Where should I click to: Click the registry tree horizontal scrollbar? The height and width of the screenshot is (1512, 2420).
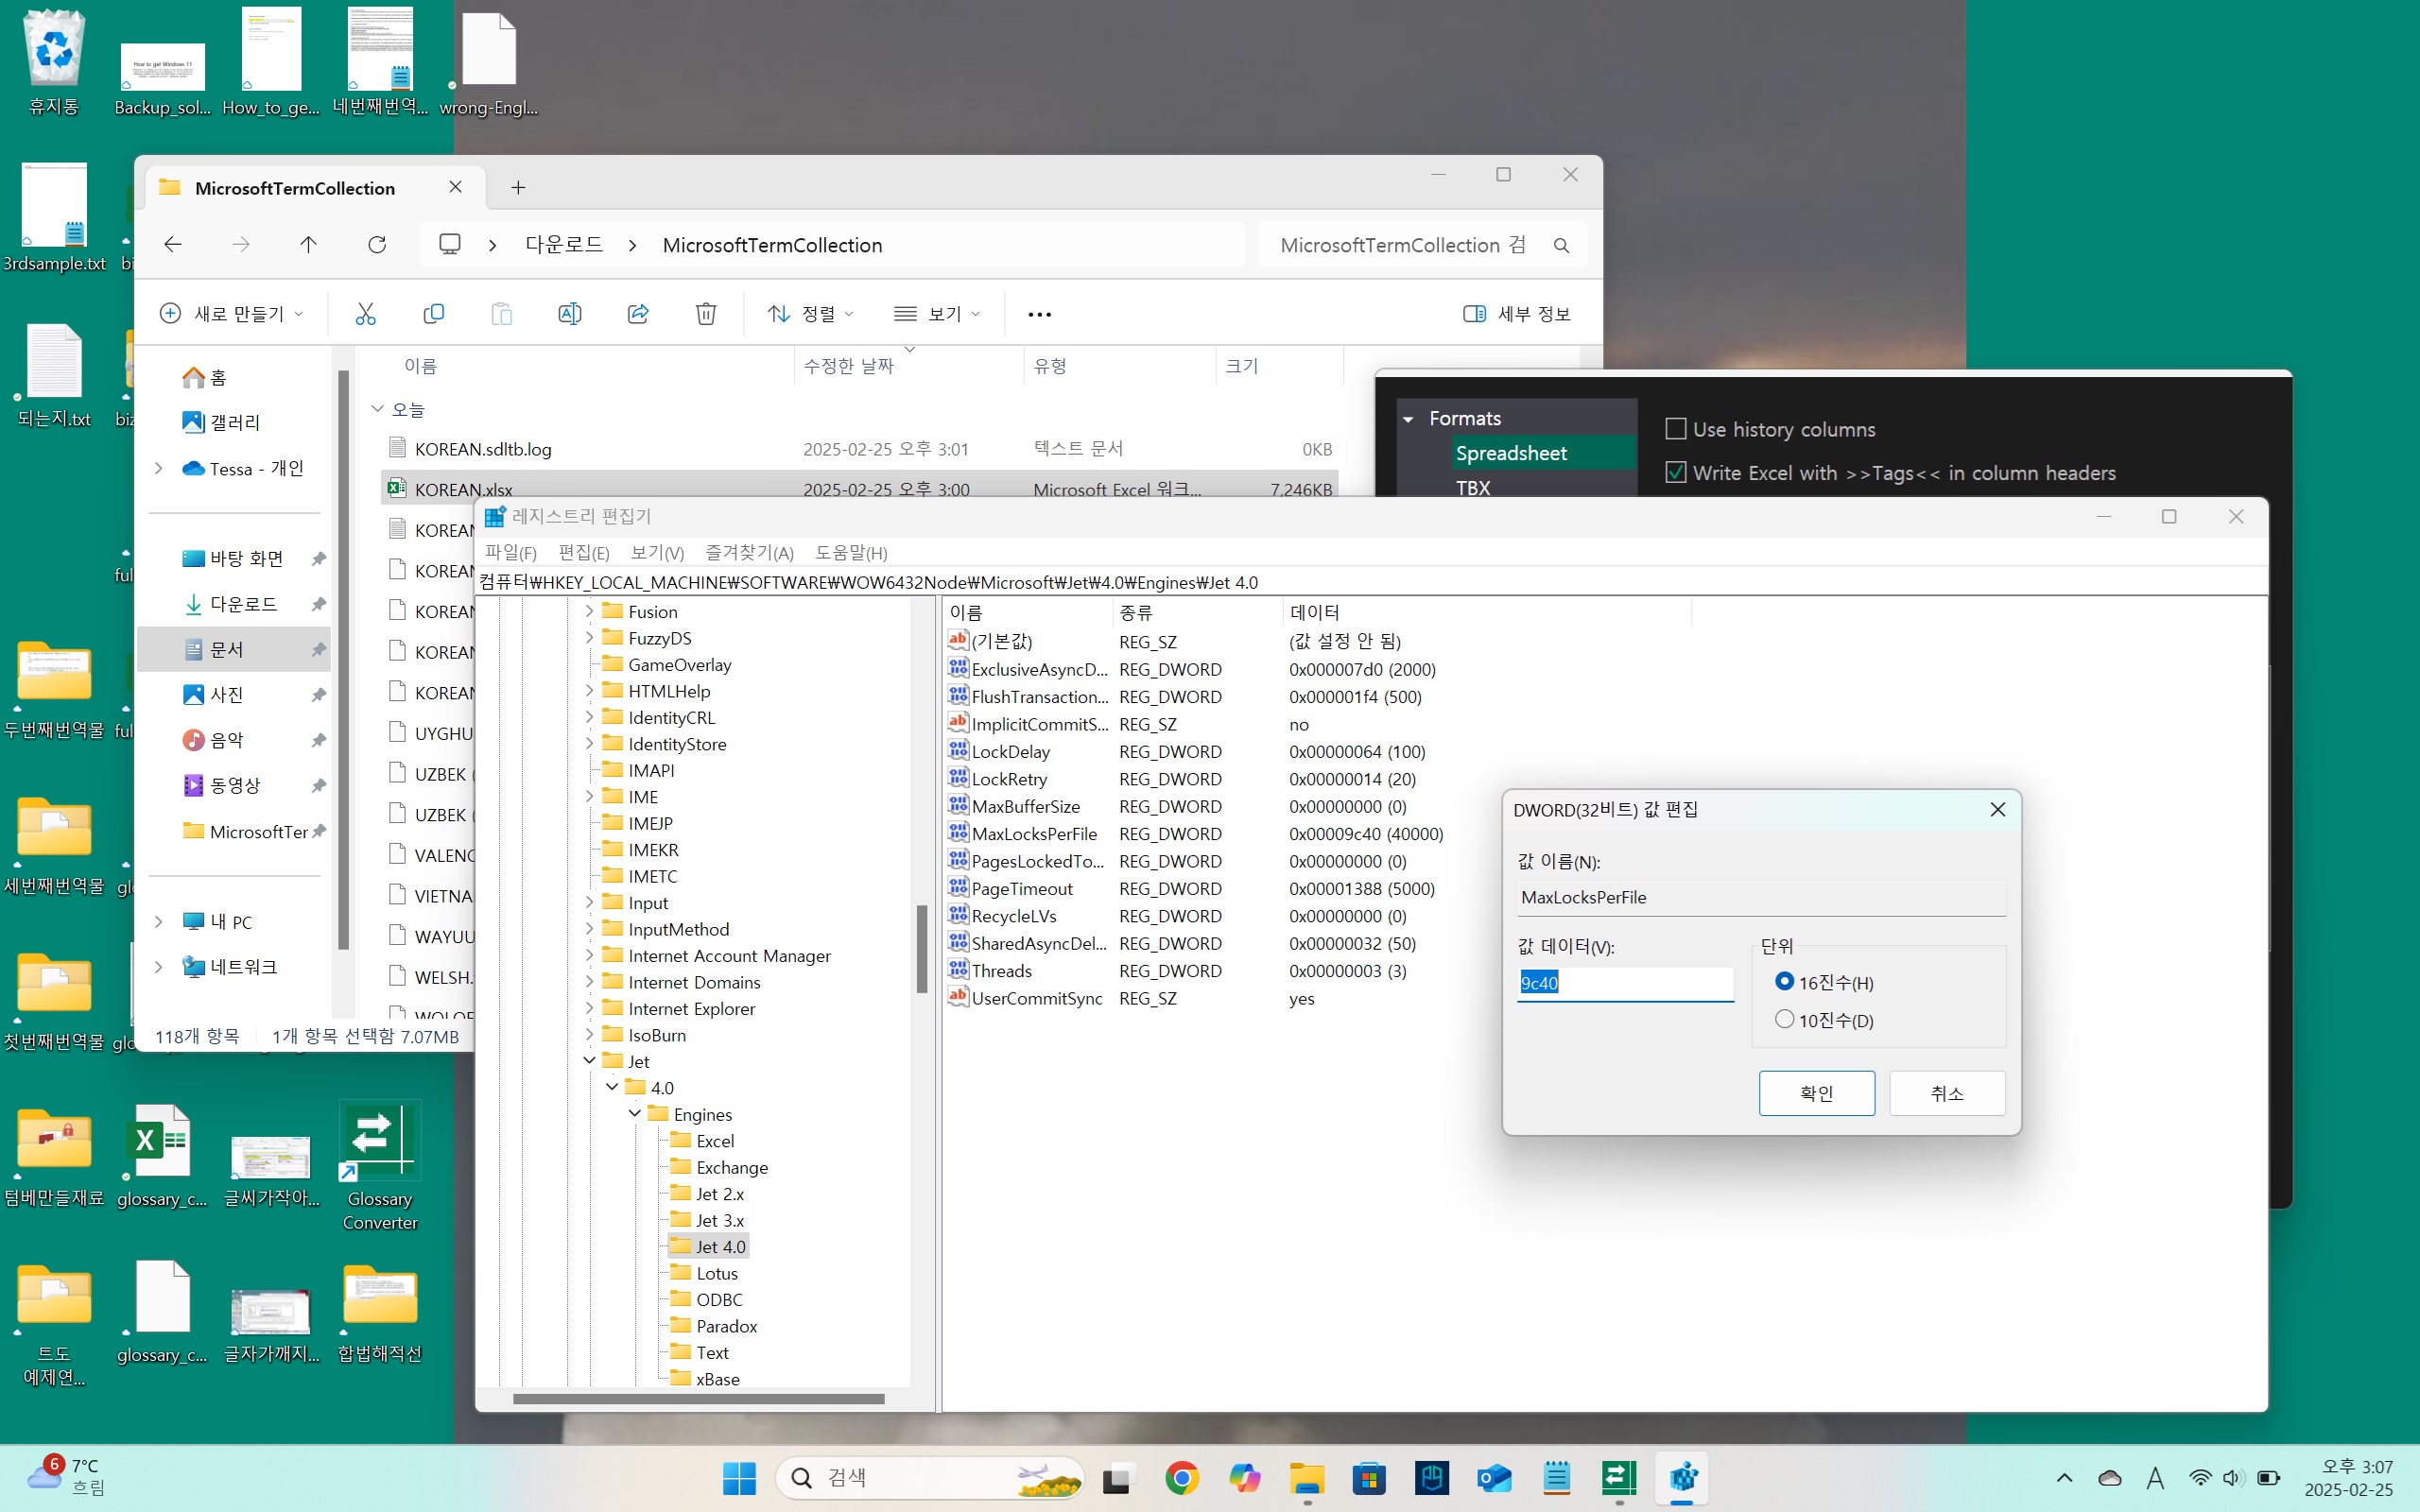point(698,1399)
